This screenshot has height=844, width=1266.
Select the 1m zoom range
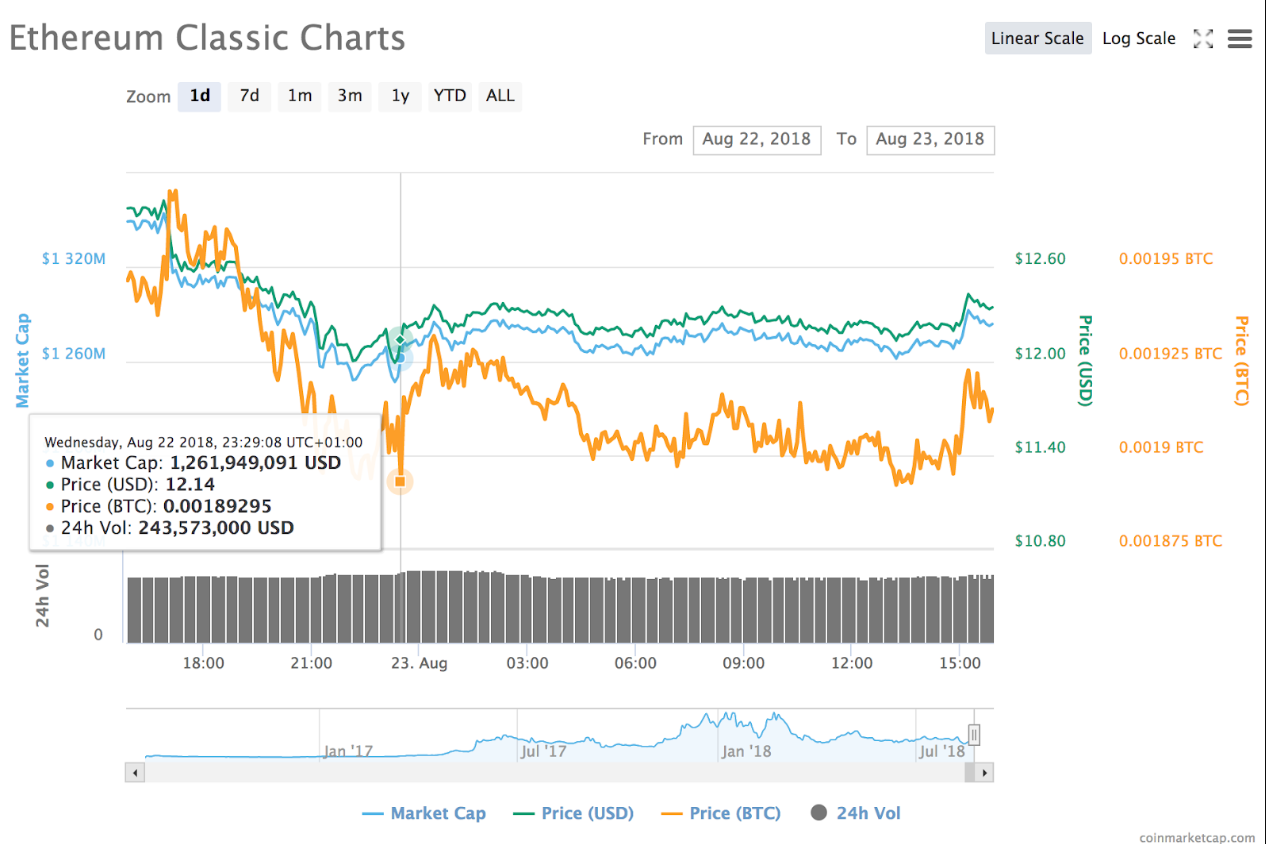coord(300,96)
